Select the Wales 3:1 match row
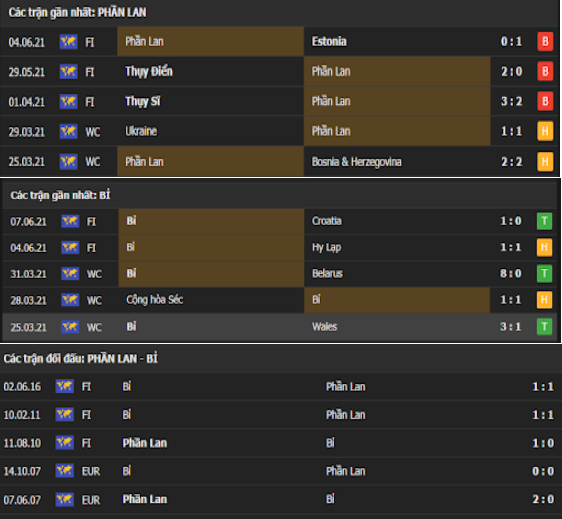Viewport: 562px width, 519px height. 279,327
